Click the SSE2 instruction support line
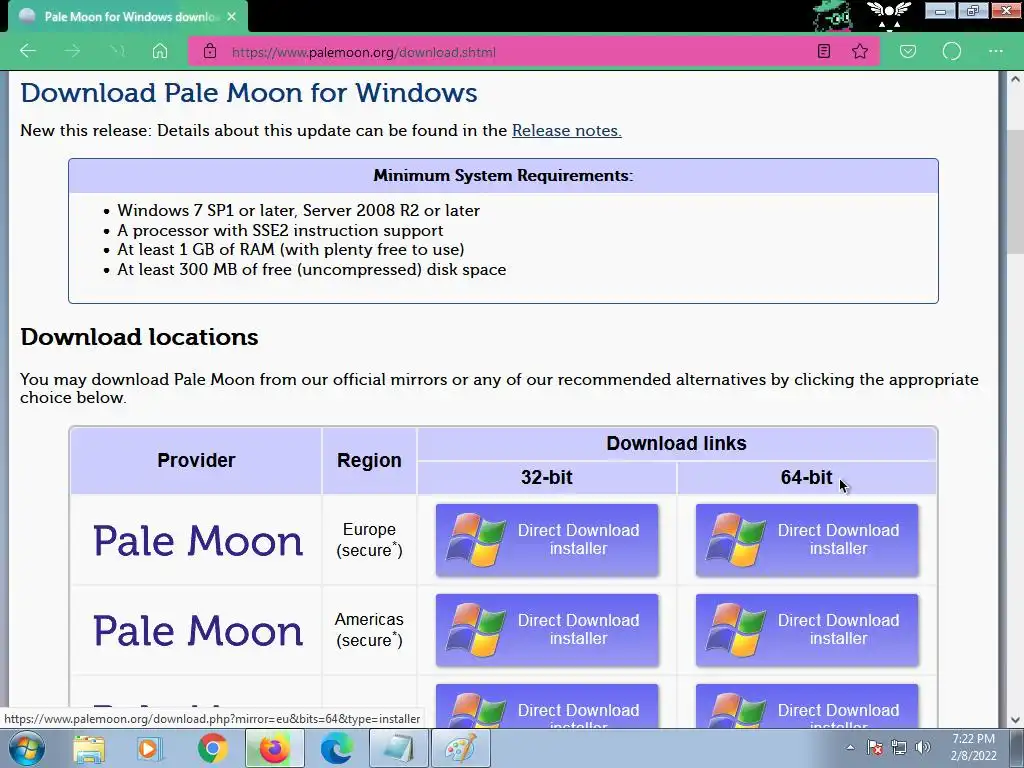This screenshot has width=1024, height=768. click(x=280, y=231)
